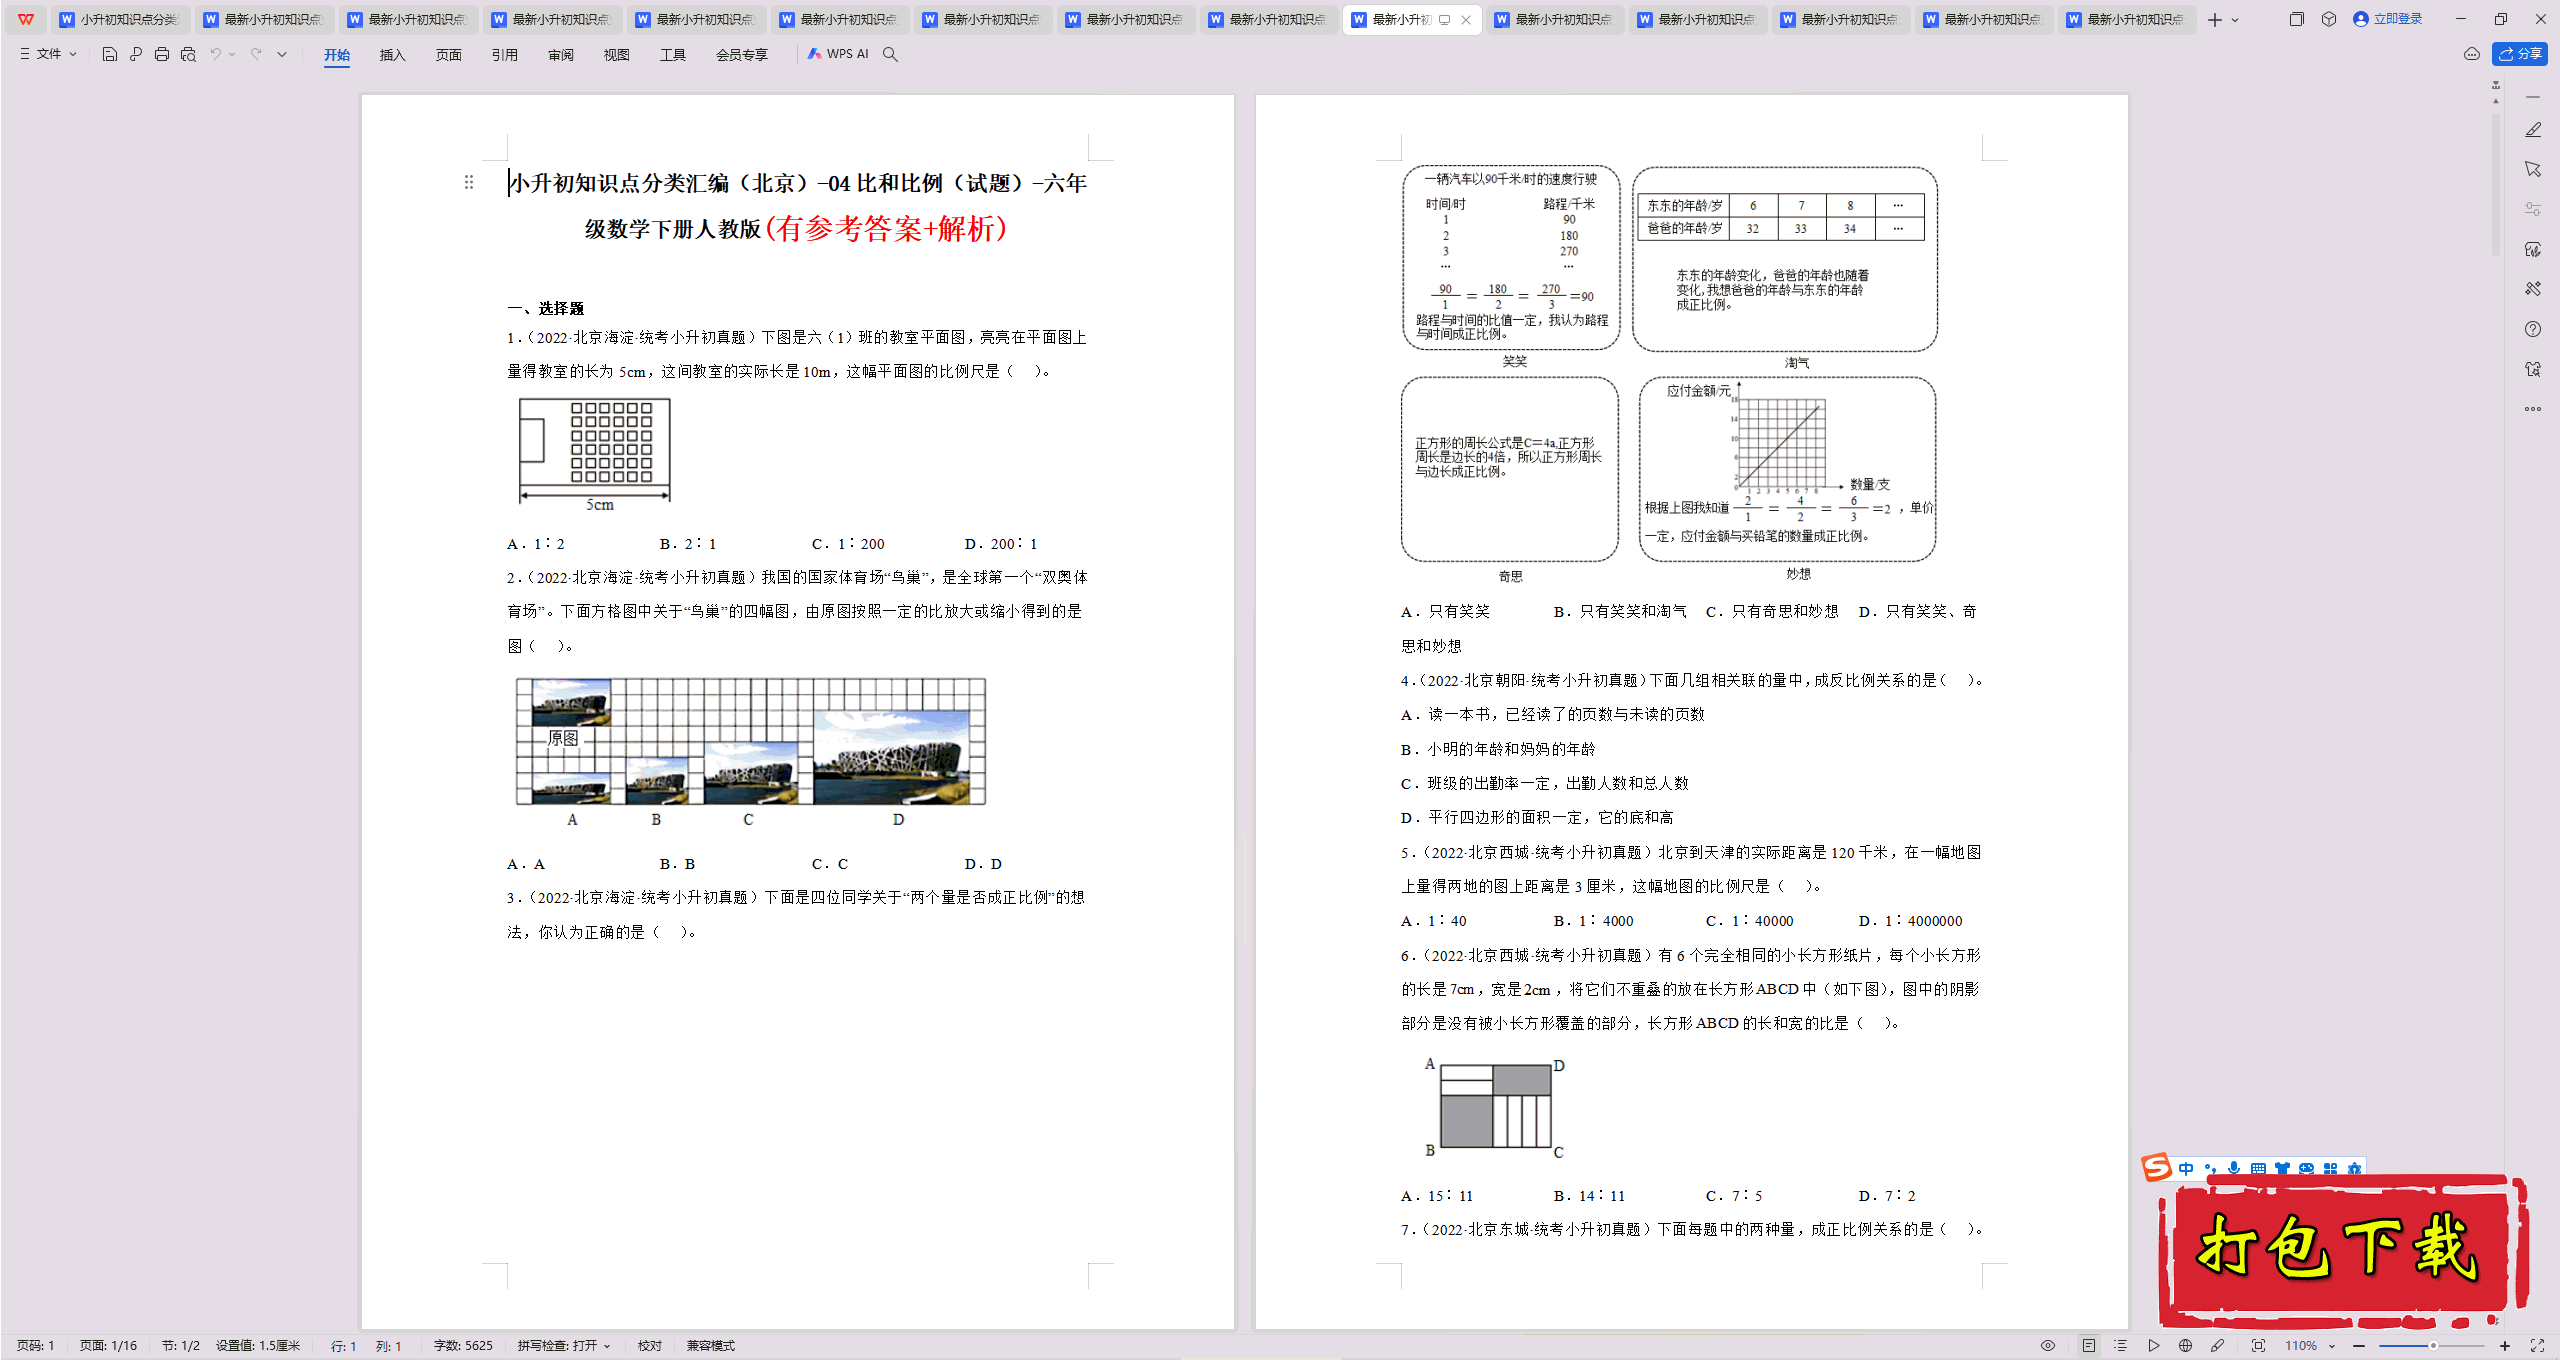
Task: Click 兼容模式 in status bar
Action: coord(711,1346)
